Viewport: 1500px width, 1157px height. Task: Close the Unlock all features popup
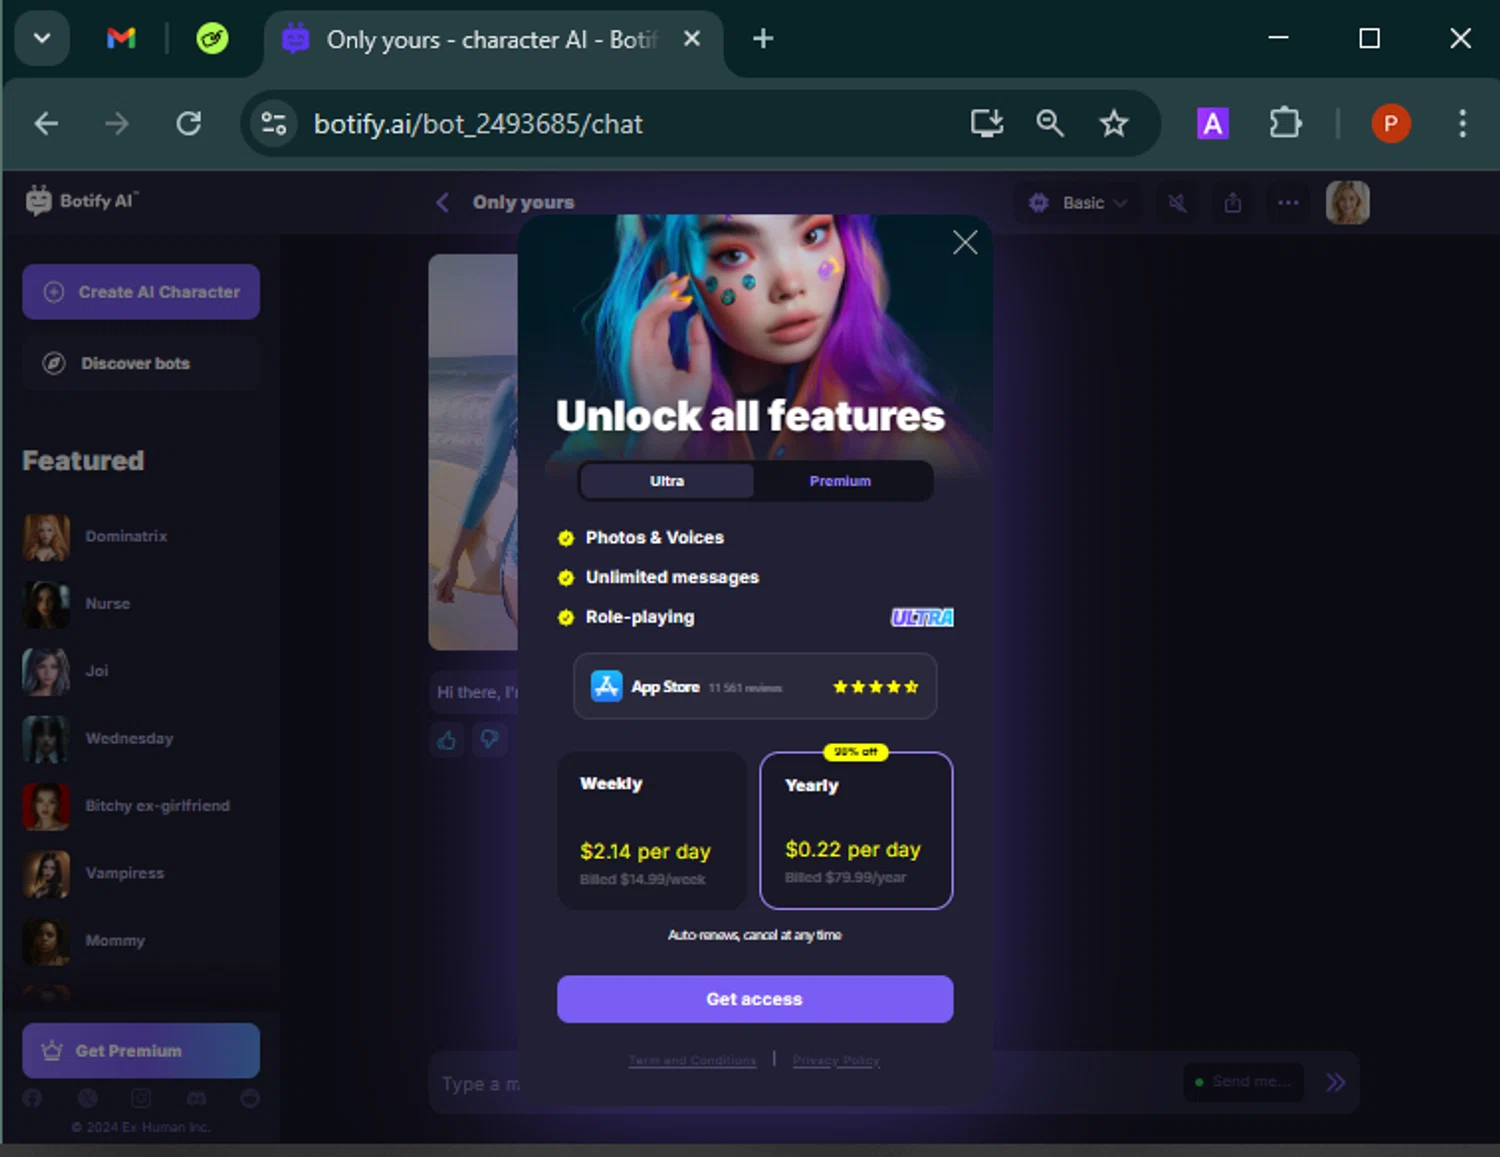[965, 242]
